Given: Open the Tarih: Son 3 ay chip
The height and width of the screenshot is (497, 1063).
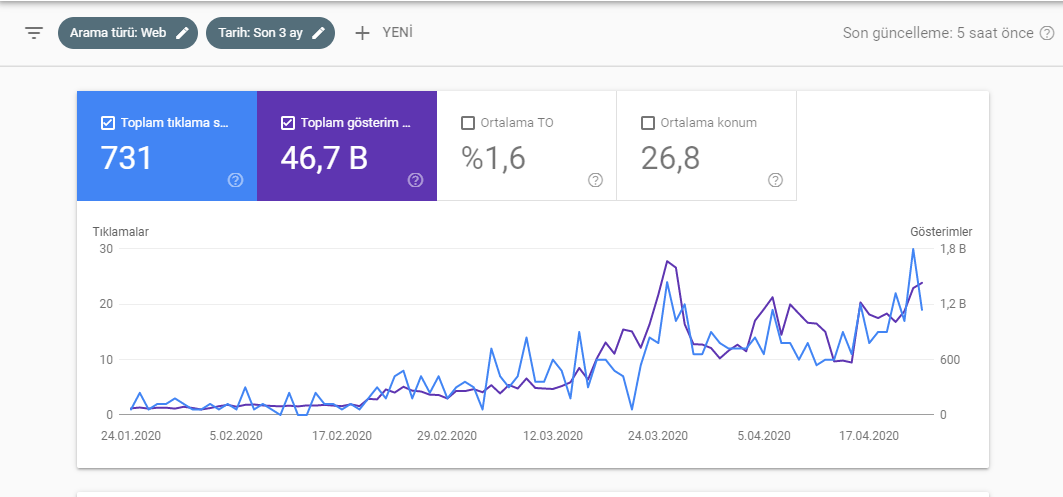Looking at the screenshot, I should [270, 33].
